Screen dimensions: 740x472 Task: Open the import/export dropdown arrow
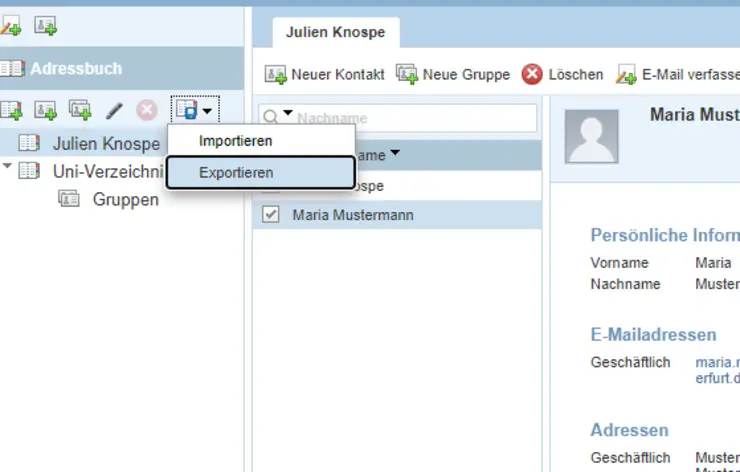pos(207,110)
